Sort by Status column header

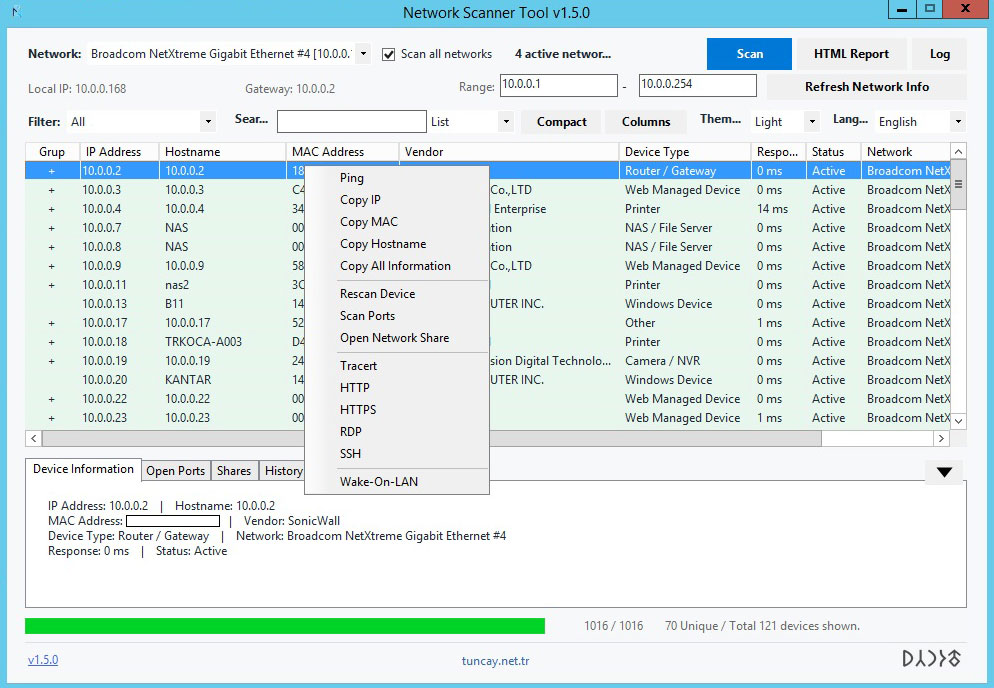point(833,152)
